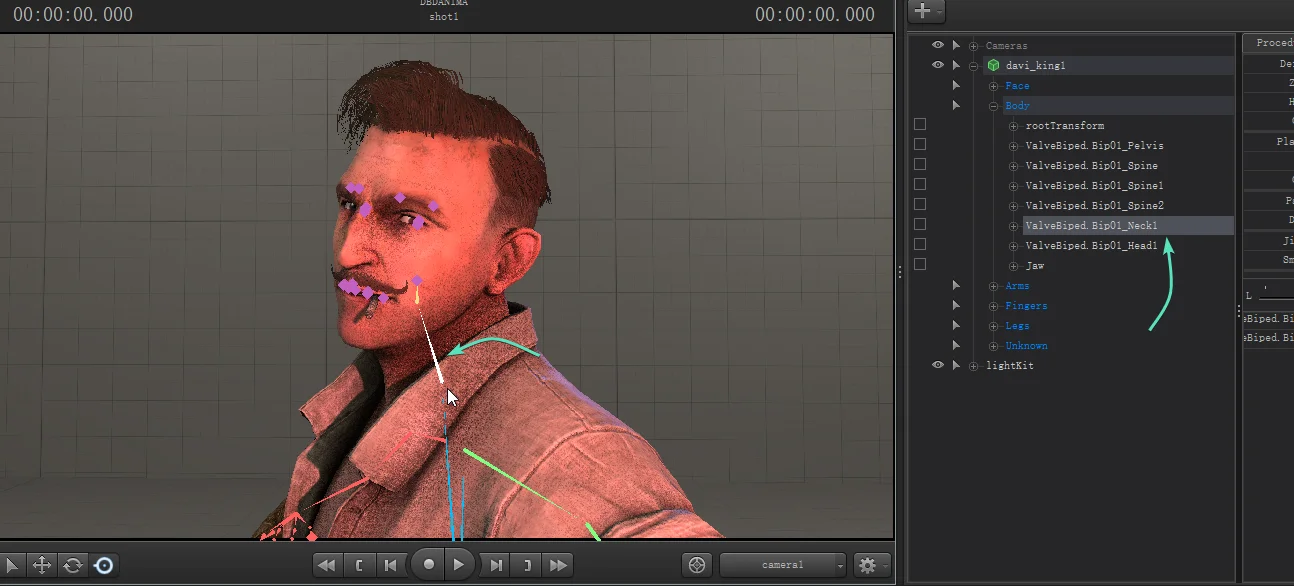Click the selection arrow icon for Face row

coord(957,85)
